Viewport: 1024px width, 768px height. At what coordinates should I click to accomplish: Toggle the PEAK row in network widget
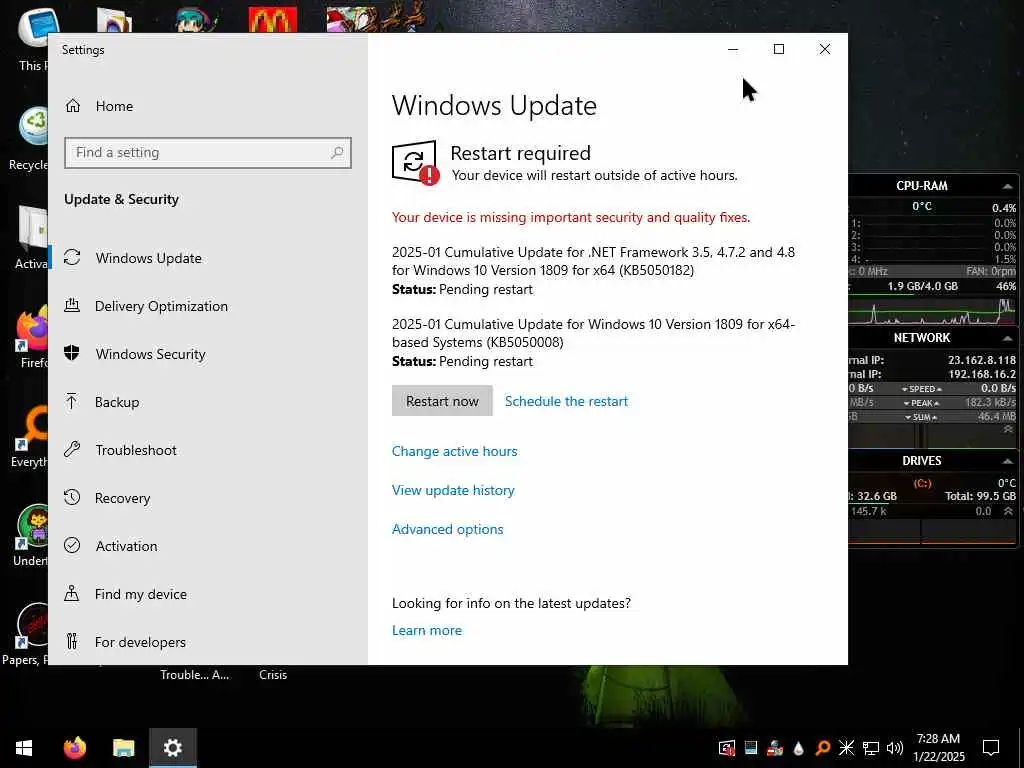tap(921, 403)
